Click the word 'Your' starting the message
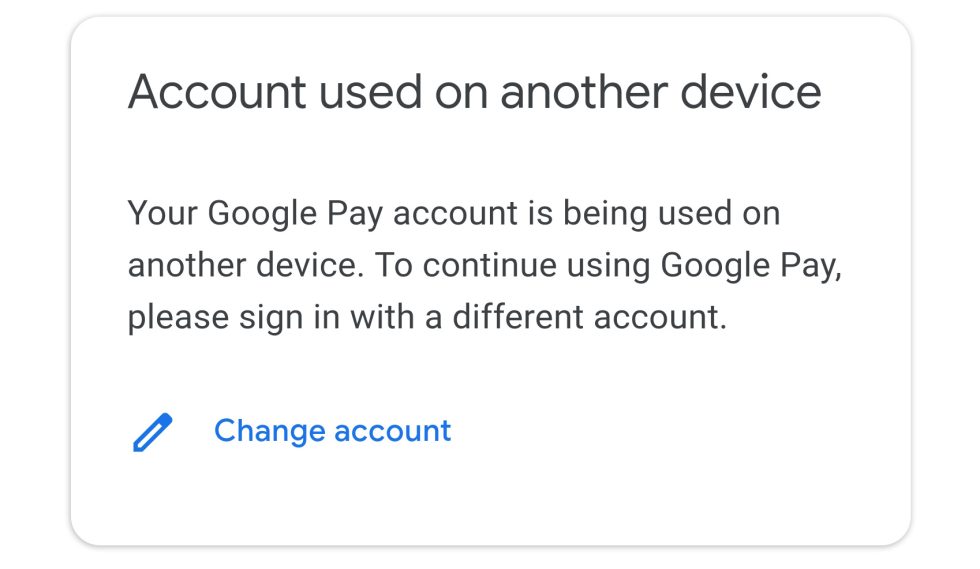The image size is (980, 569). click(162, 213)
